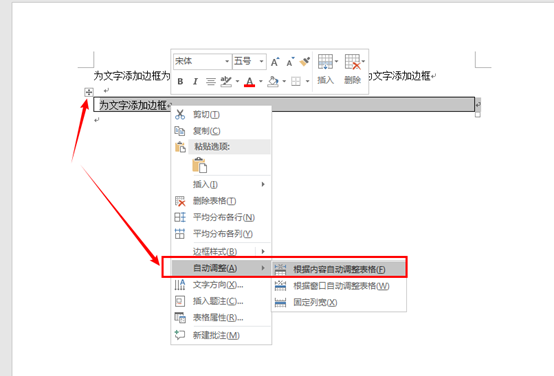Open the Delete (删除) dropdown arrow in mini toolbar

[x=363, y=61]
